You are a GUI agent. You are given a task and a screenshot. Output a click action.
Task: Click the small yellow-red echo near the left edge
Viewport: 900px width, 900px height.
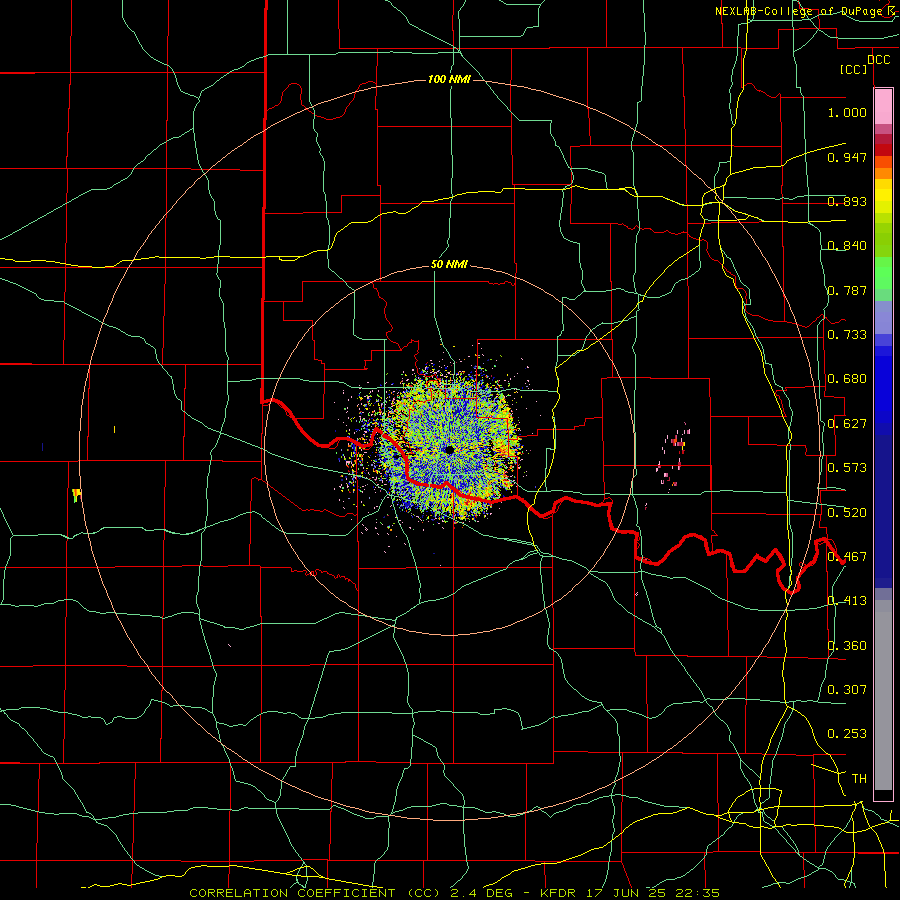pos(76,495)
